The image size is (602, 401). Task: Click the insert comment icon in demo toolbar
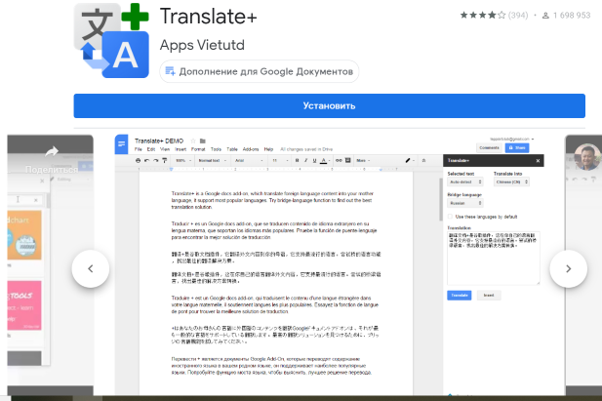pos(348,160)
